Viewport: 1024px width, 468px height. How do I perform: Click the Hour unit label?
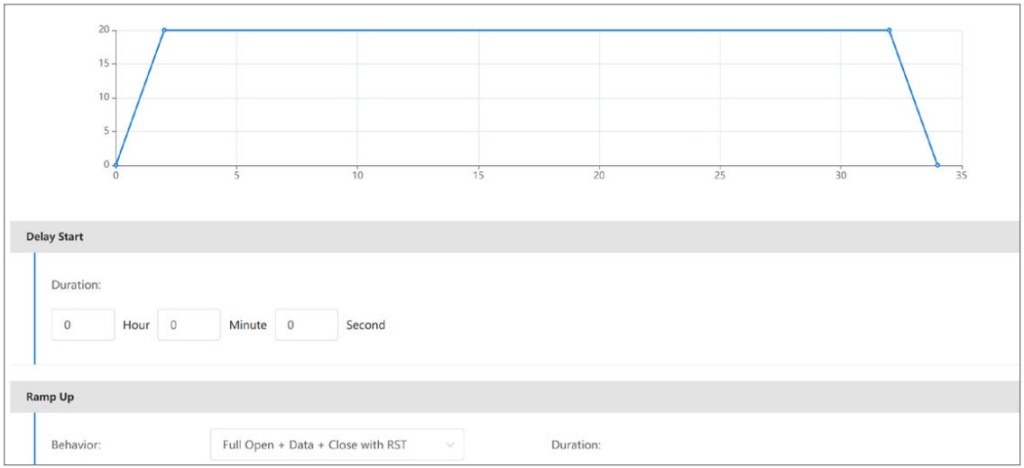[136, 325]
